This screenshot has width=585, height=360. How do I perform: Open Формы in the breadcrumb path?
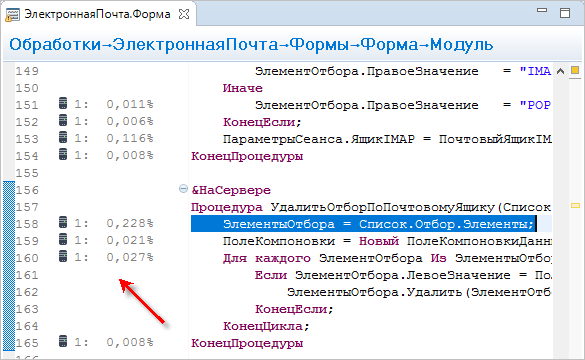pyautogui.click(x=319, y=45)
